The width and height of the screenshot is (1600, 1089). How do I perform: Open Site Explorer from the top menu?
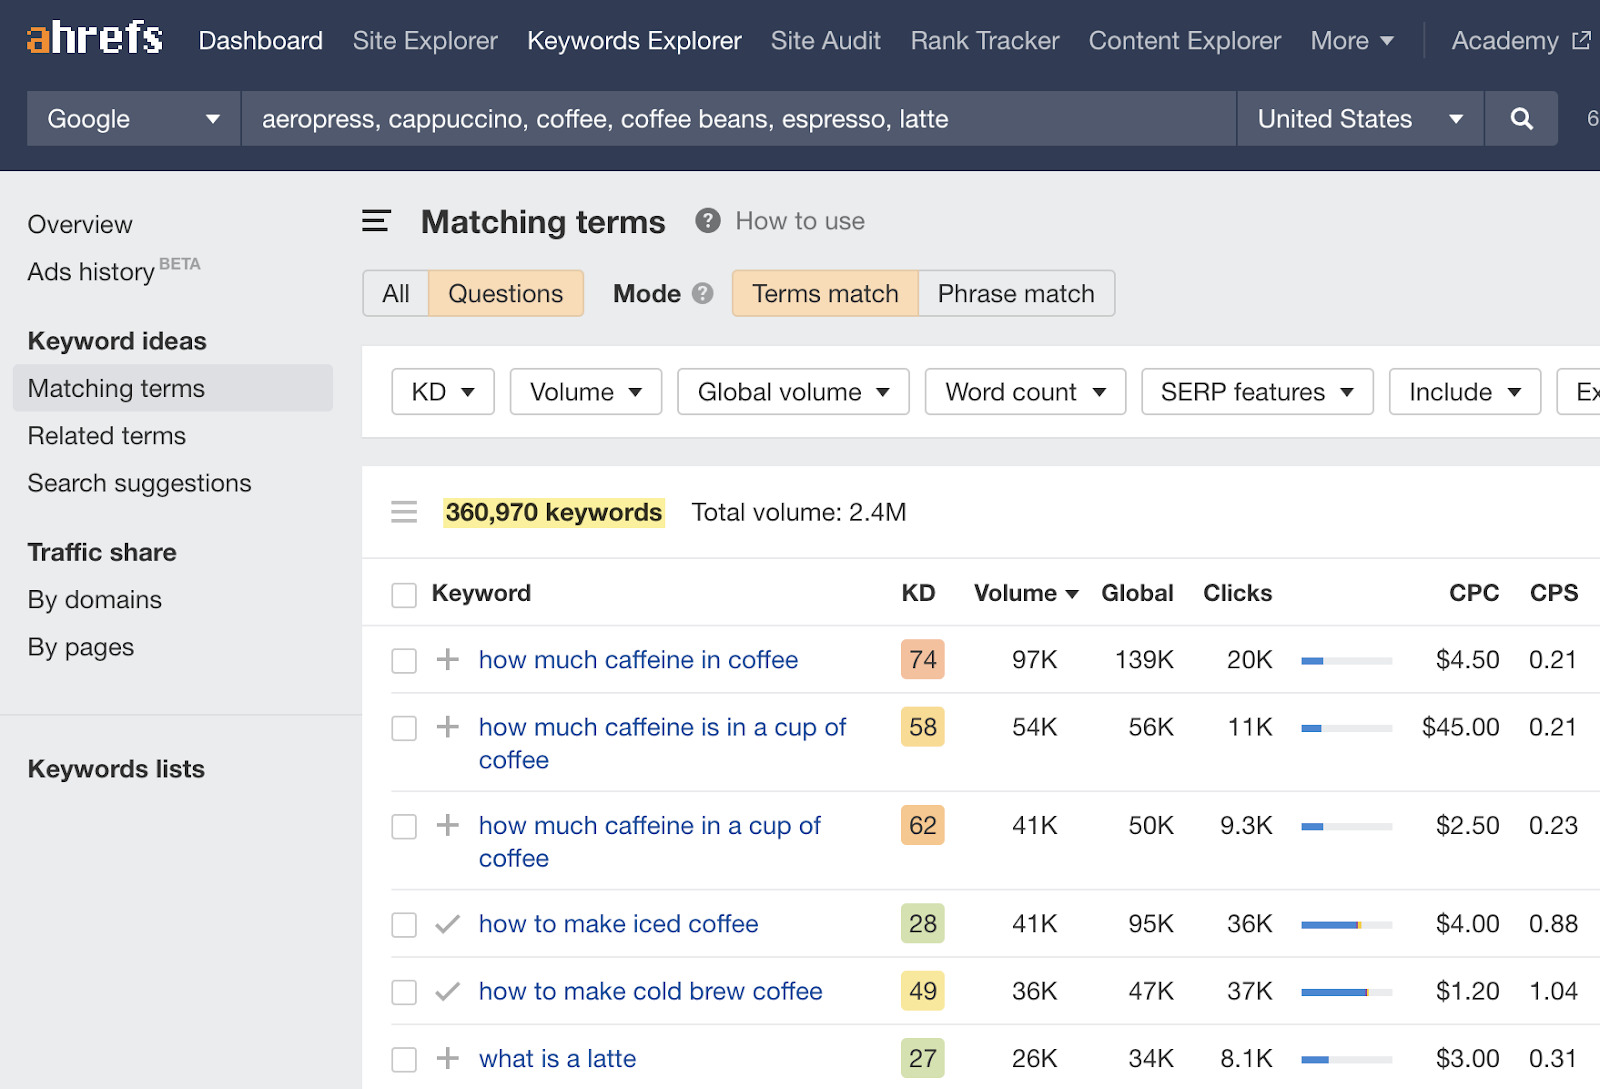425,41
